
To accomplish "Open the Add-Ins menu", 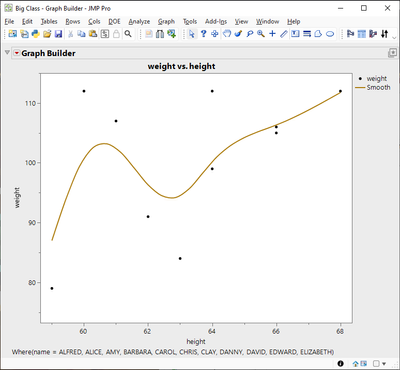I will click(x=216, y=22).
